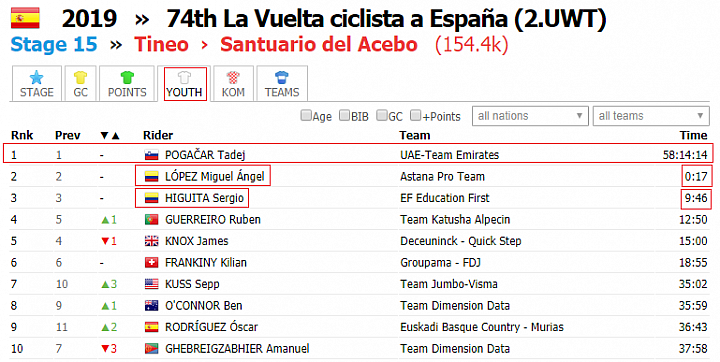Click the USA flag beside KUSS Sepp
This screenshot has width=720, height=362.
pyautogui.click(x=152, y=284)
